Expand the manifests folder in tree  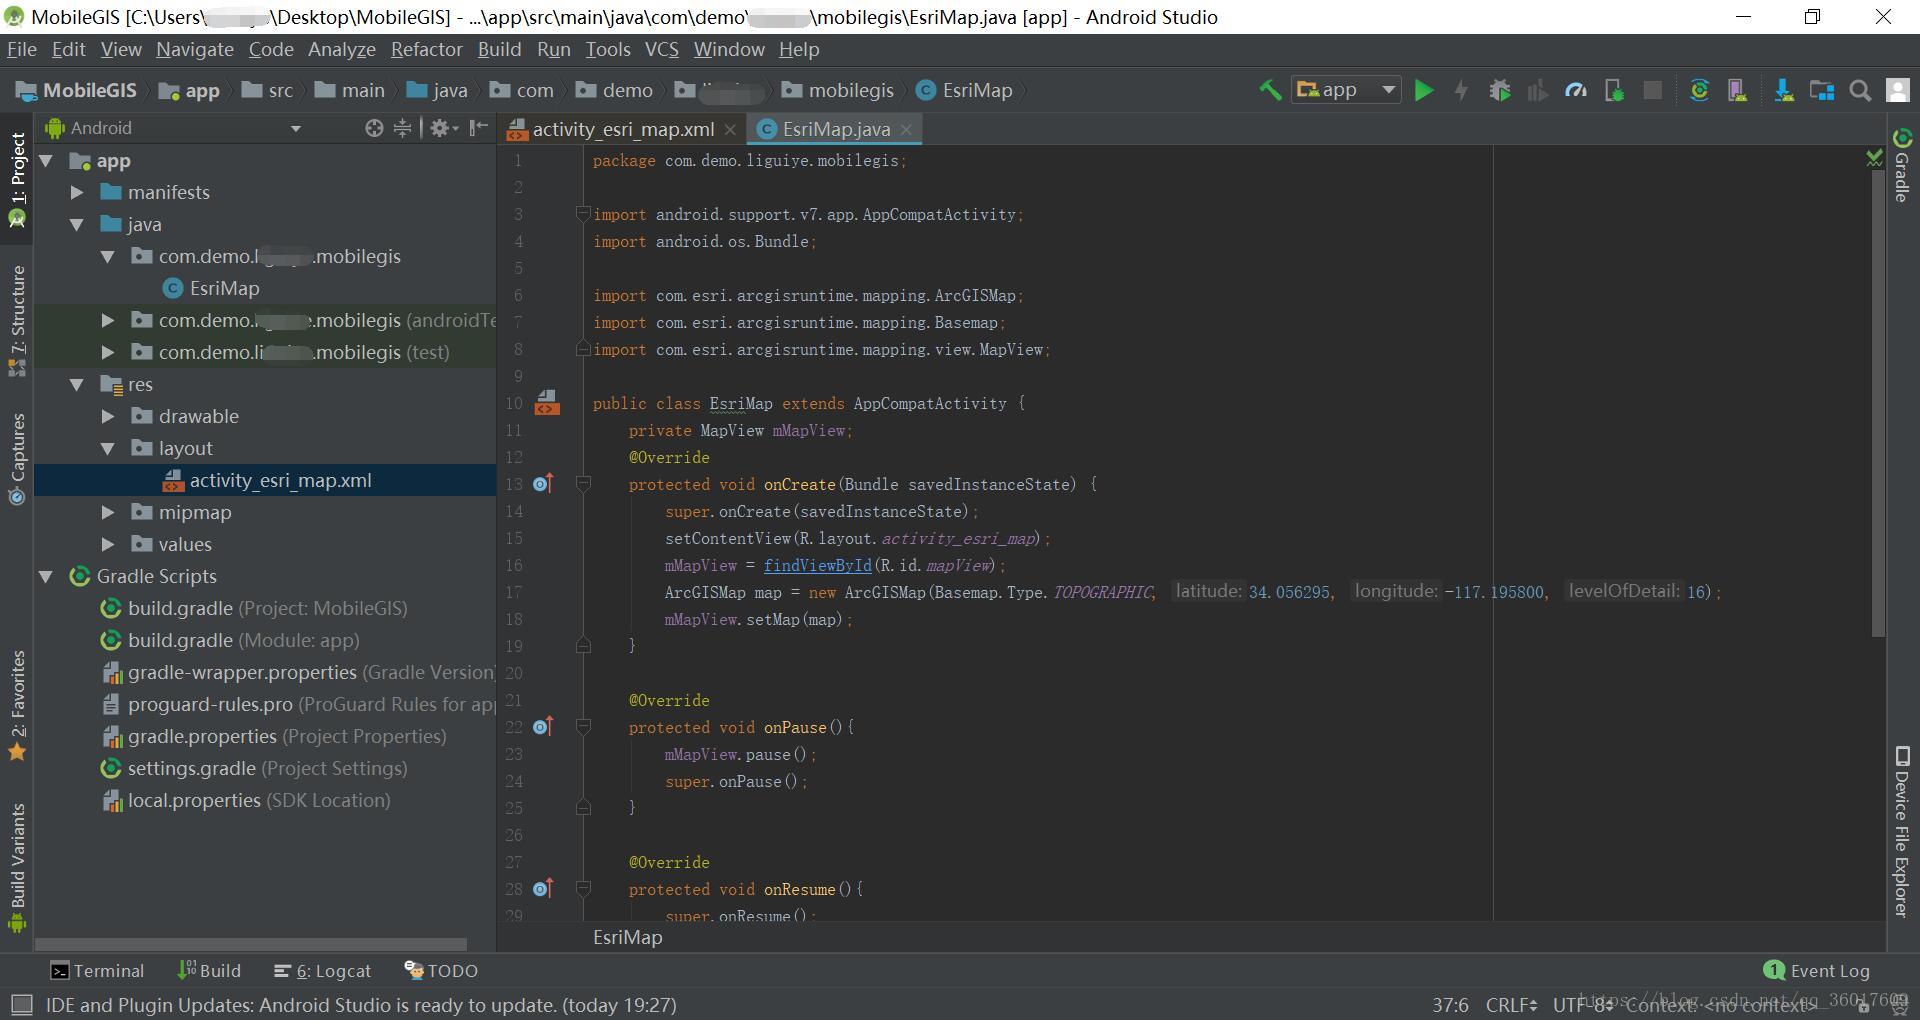point(77,192)
